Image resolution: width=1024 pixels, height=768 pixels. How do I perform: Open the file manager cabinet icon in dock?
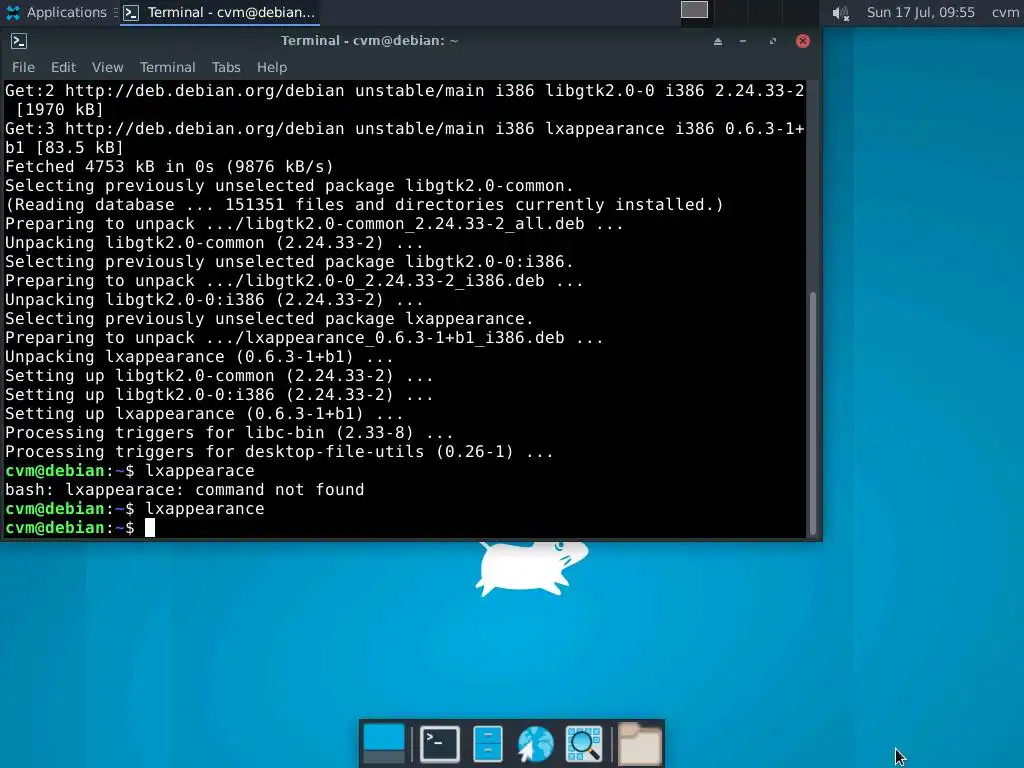[488, 744]
